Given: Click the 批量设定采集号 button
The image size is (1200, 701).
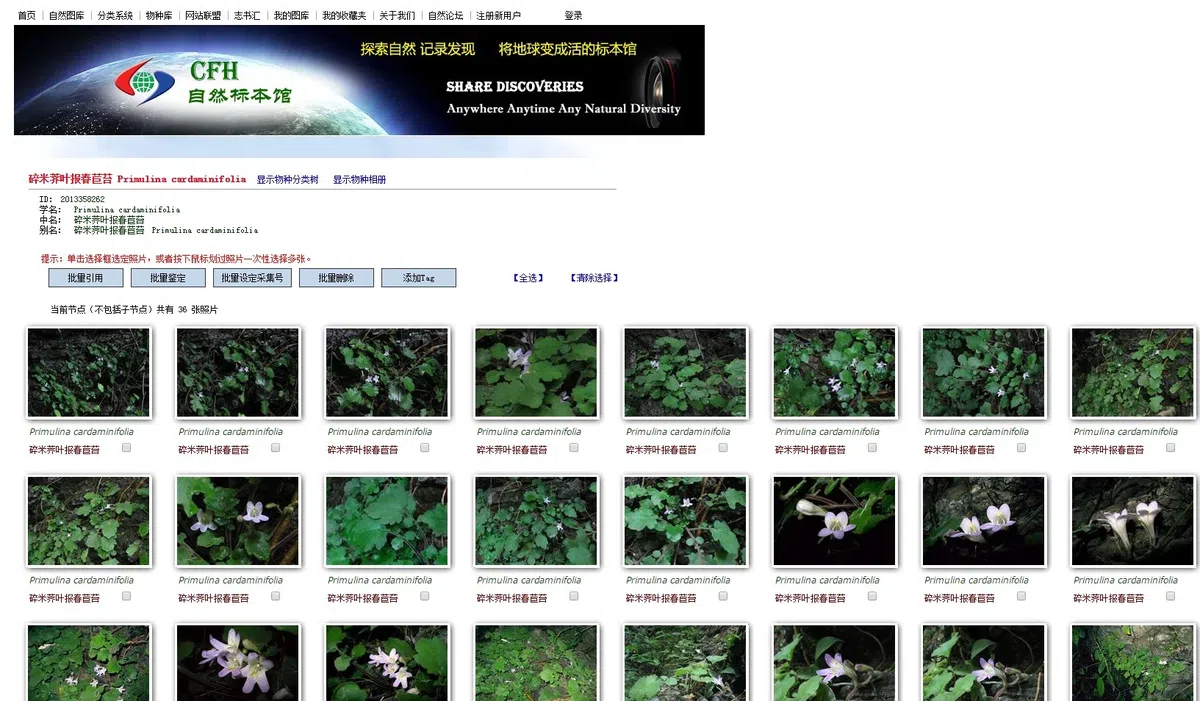Looking at the screenshot, I should coord(252,278).
